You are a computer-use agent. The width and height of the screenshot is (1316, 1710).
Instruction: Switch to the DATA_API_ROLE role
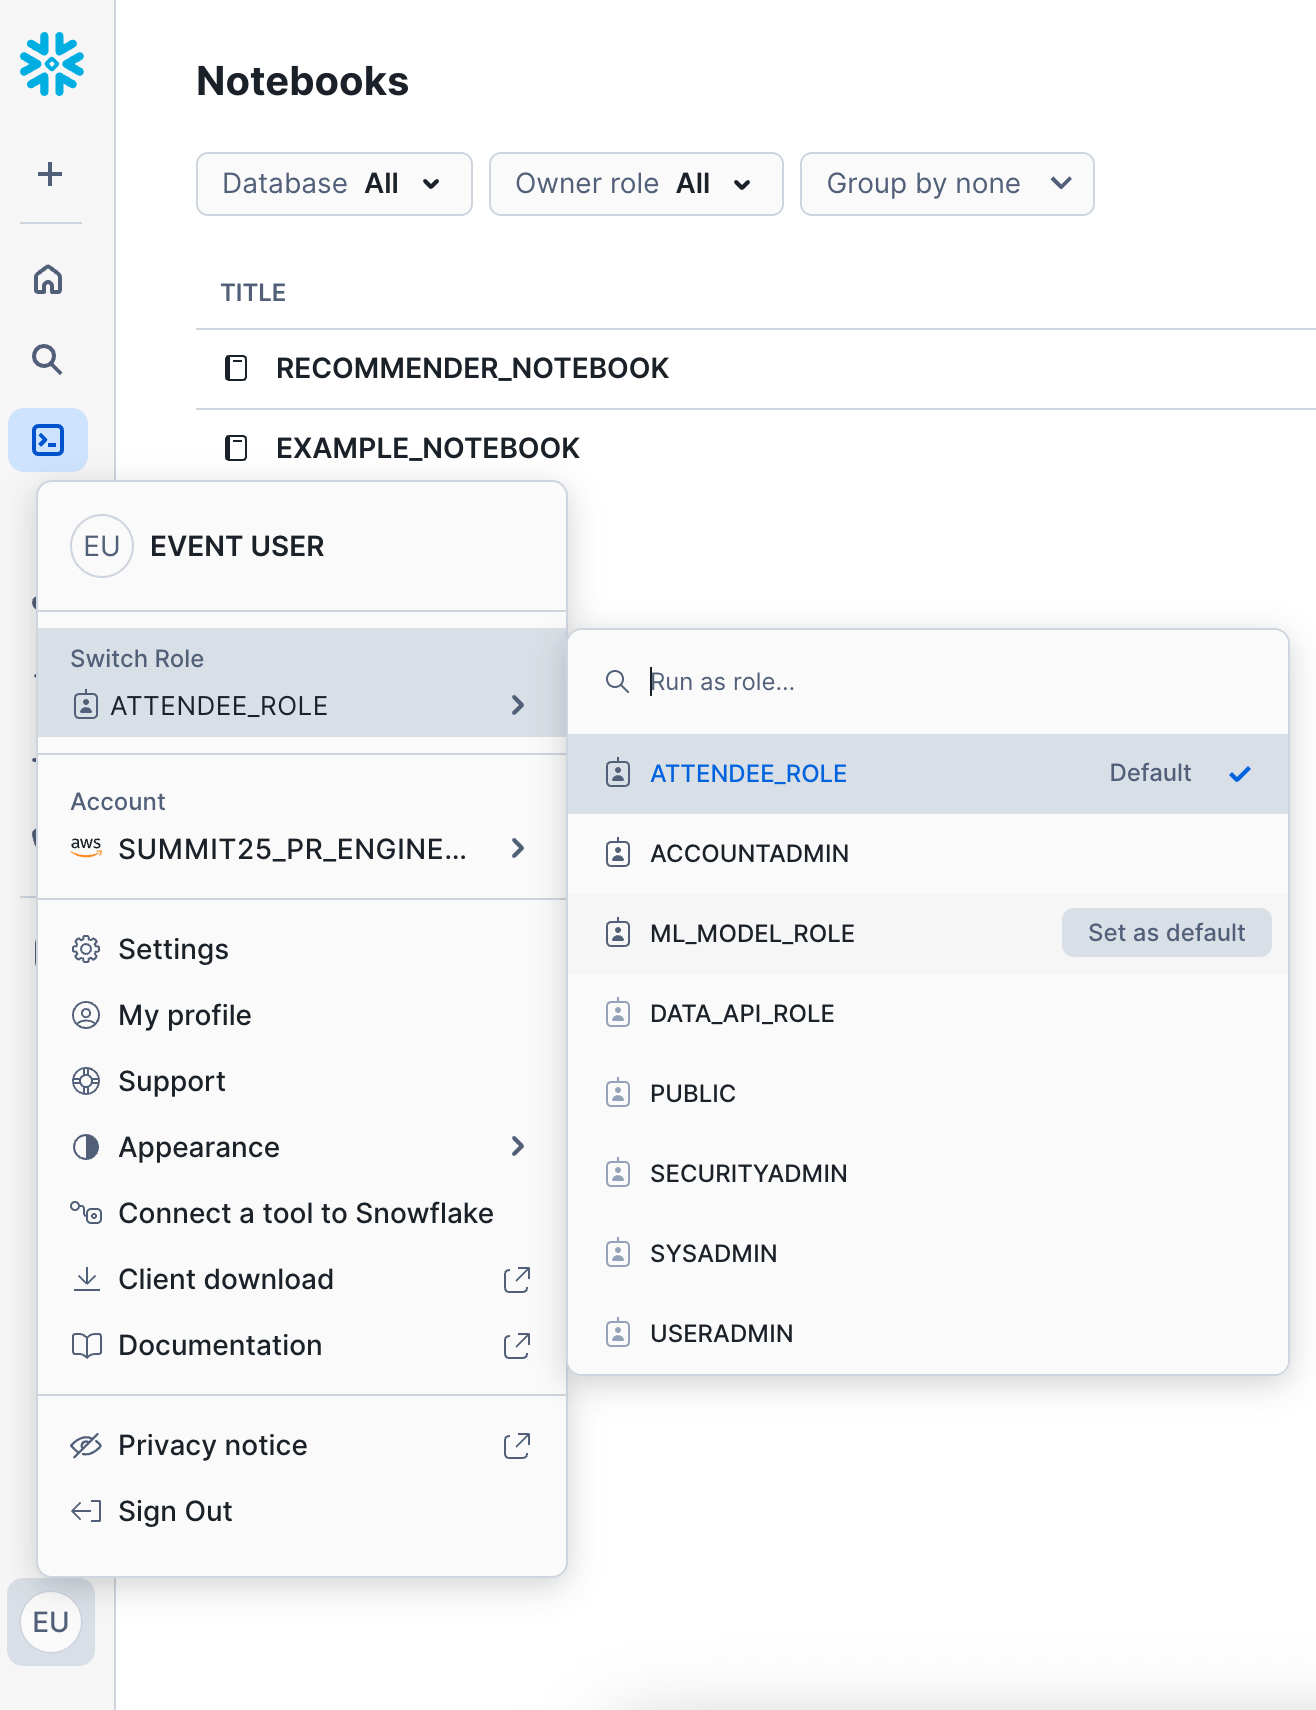tap(928, 1013)
